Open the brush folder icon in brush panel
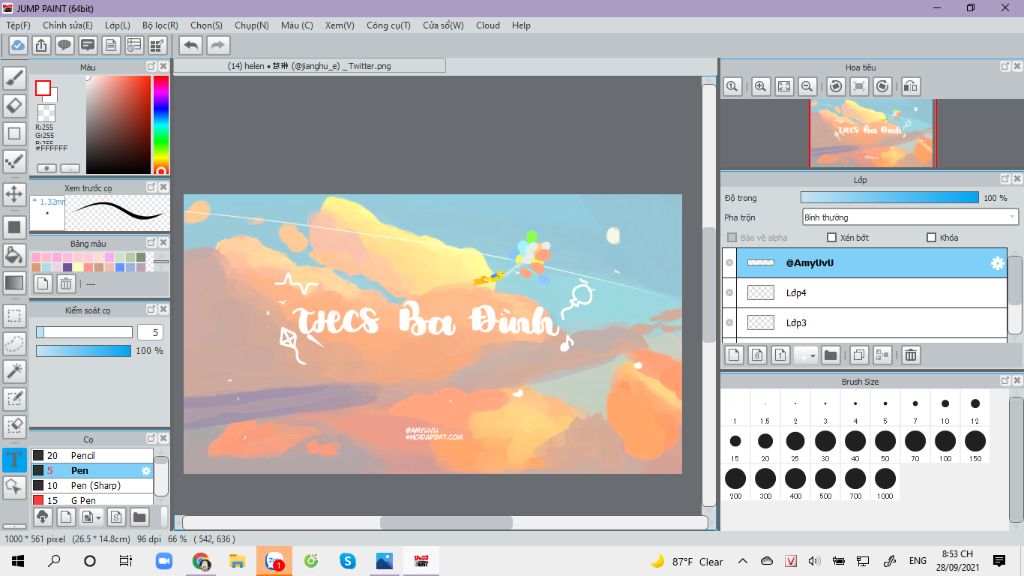 [x=139, y=517]
